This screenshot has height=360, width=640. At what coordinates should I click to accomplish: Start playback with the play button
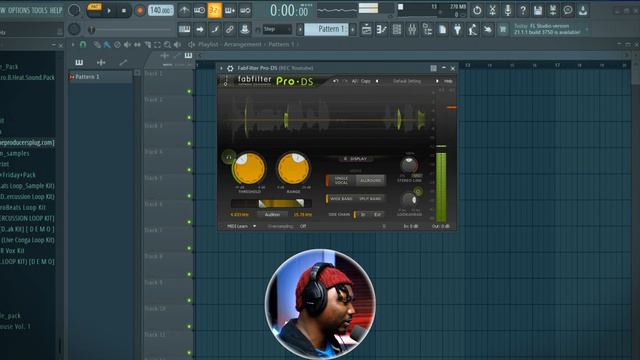click(x=109, y=11)
